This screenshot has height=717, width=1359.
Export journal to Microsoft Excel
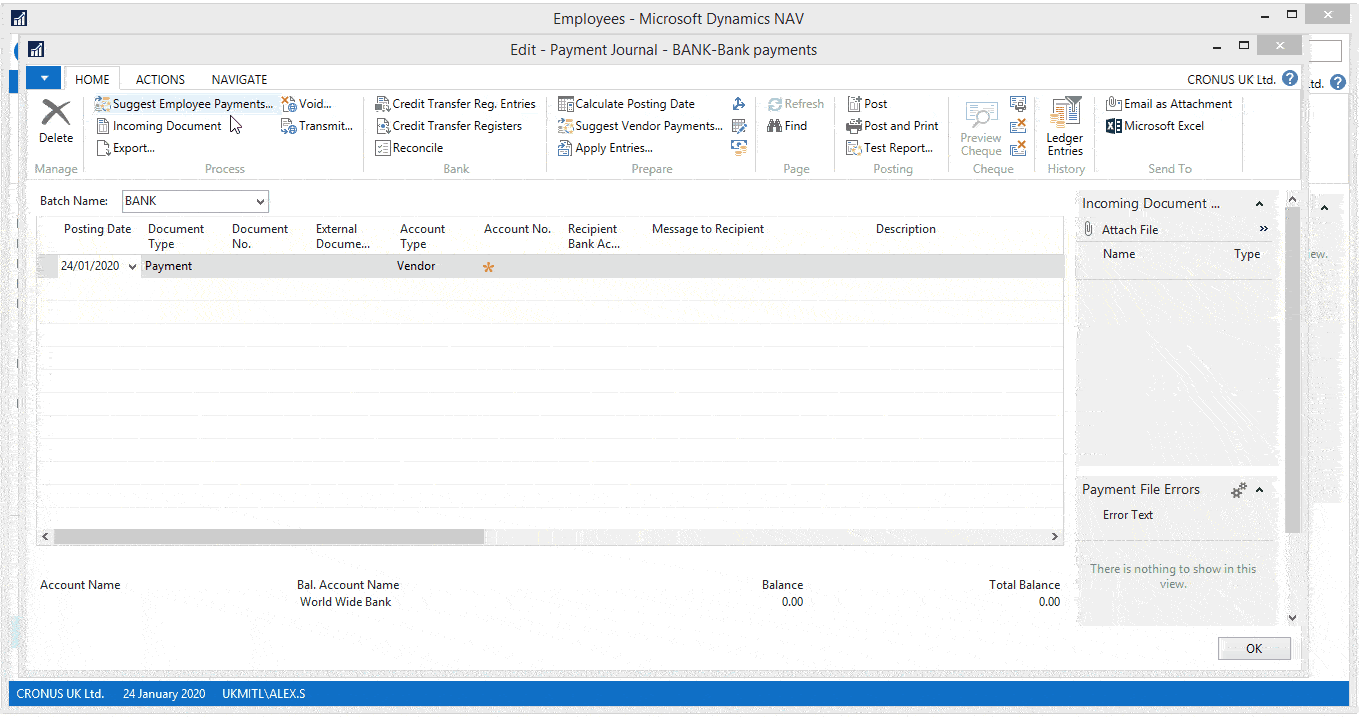tap(1163, 126)
